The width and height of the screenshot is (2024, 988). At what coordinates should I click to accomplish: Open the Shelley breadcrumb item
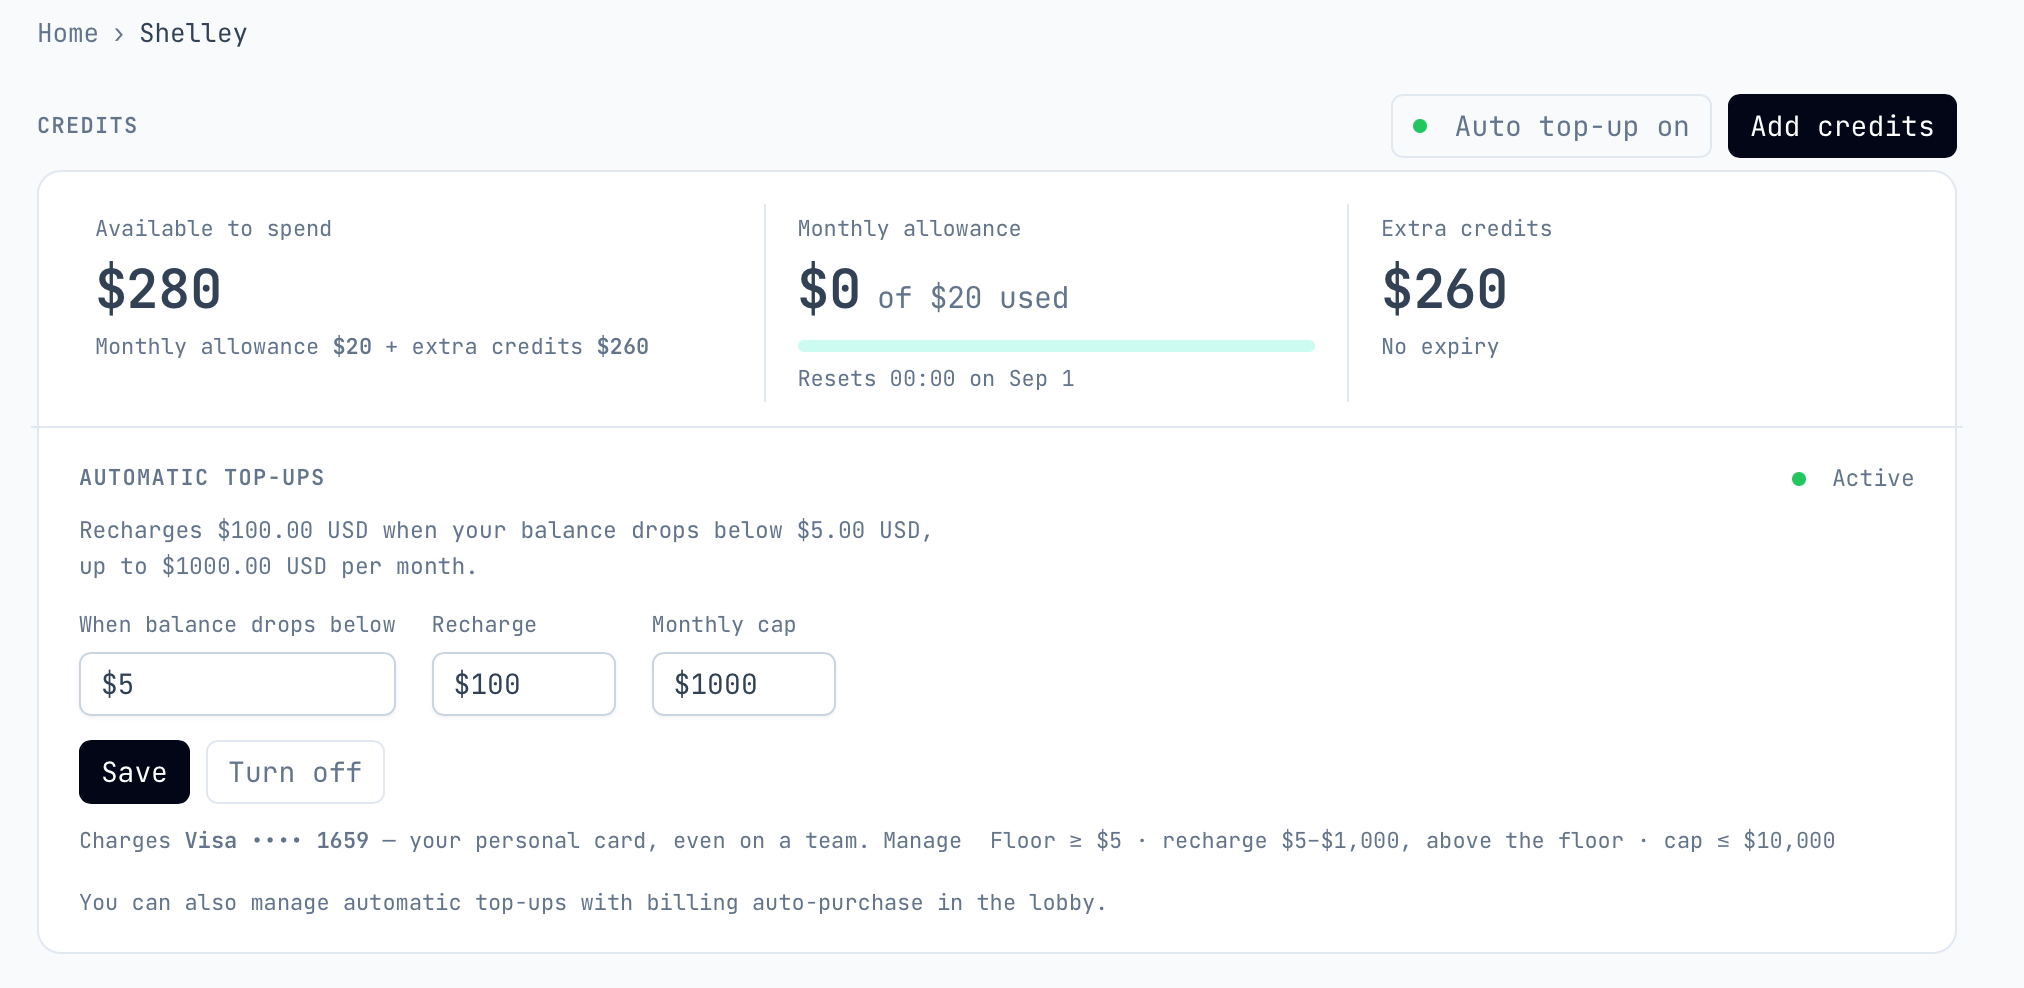[193, 34]
